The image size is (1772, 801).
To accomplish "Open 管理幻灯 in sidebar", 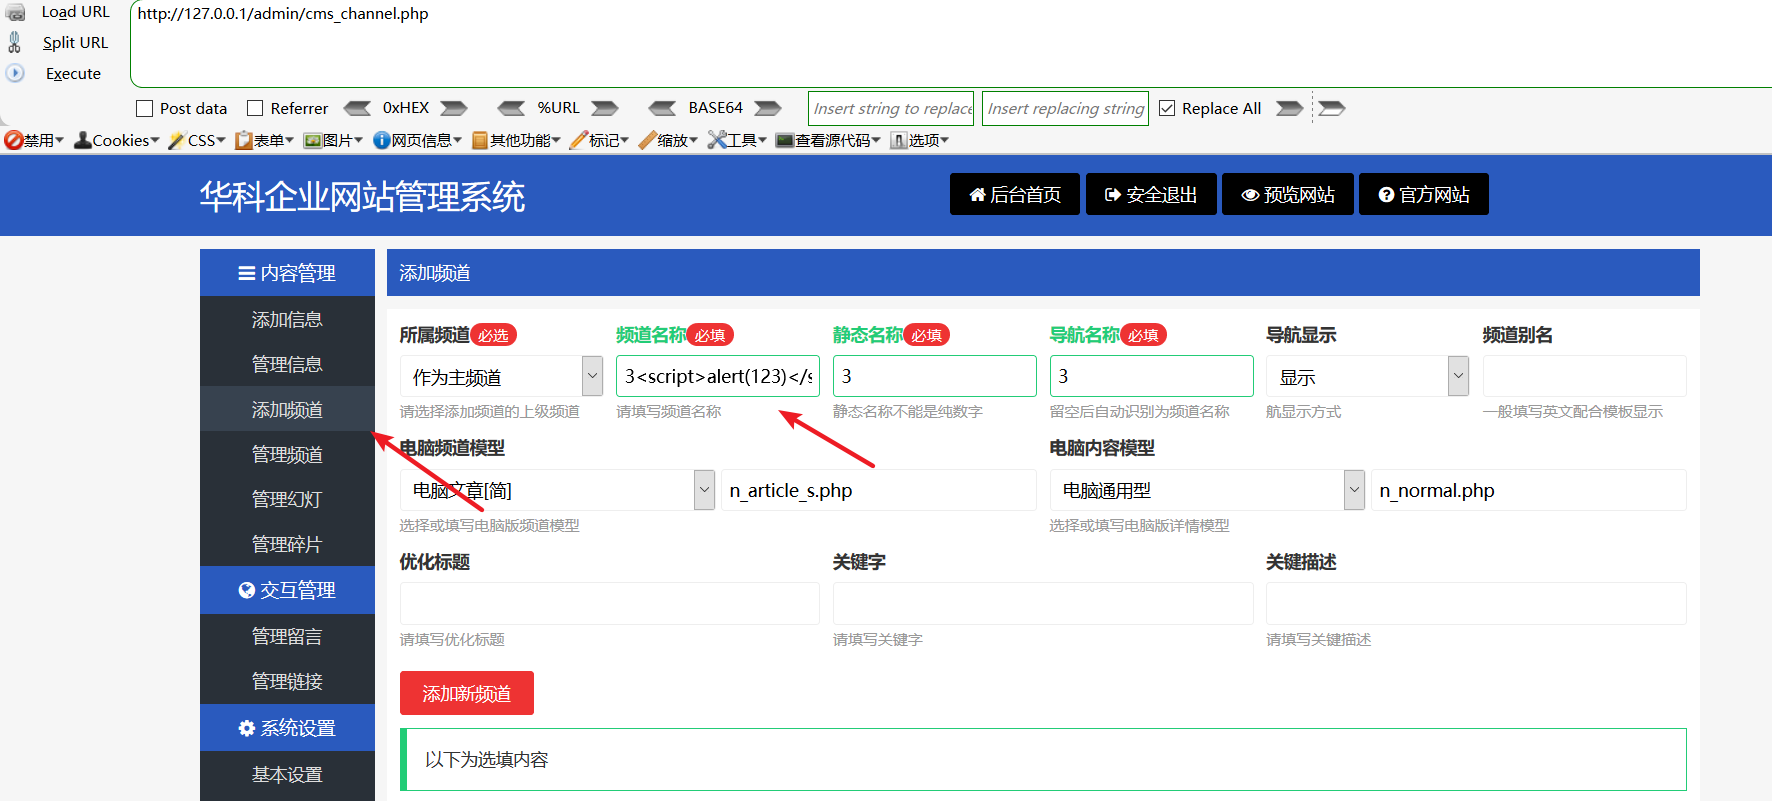I will tap(287, 499).
